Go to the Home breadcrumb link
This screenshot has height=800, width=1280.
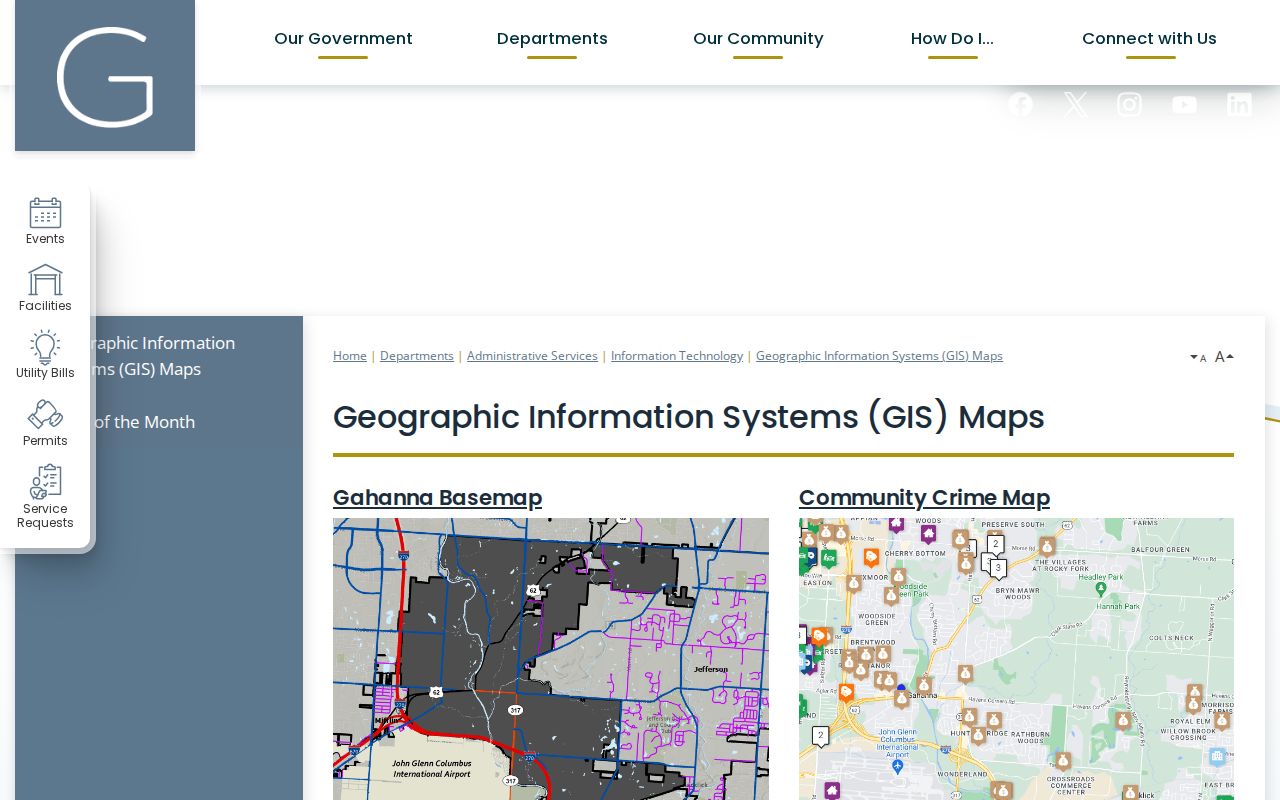pyautogui.click(x=350, y=356)
